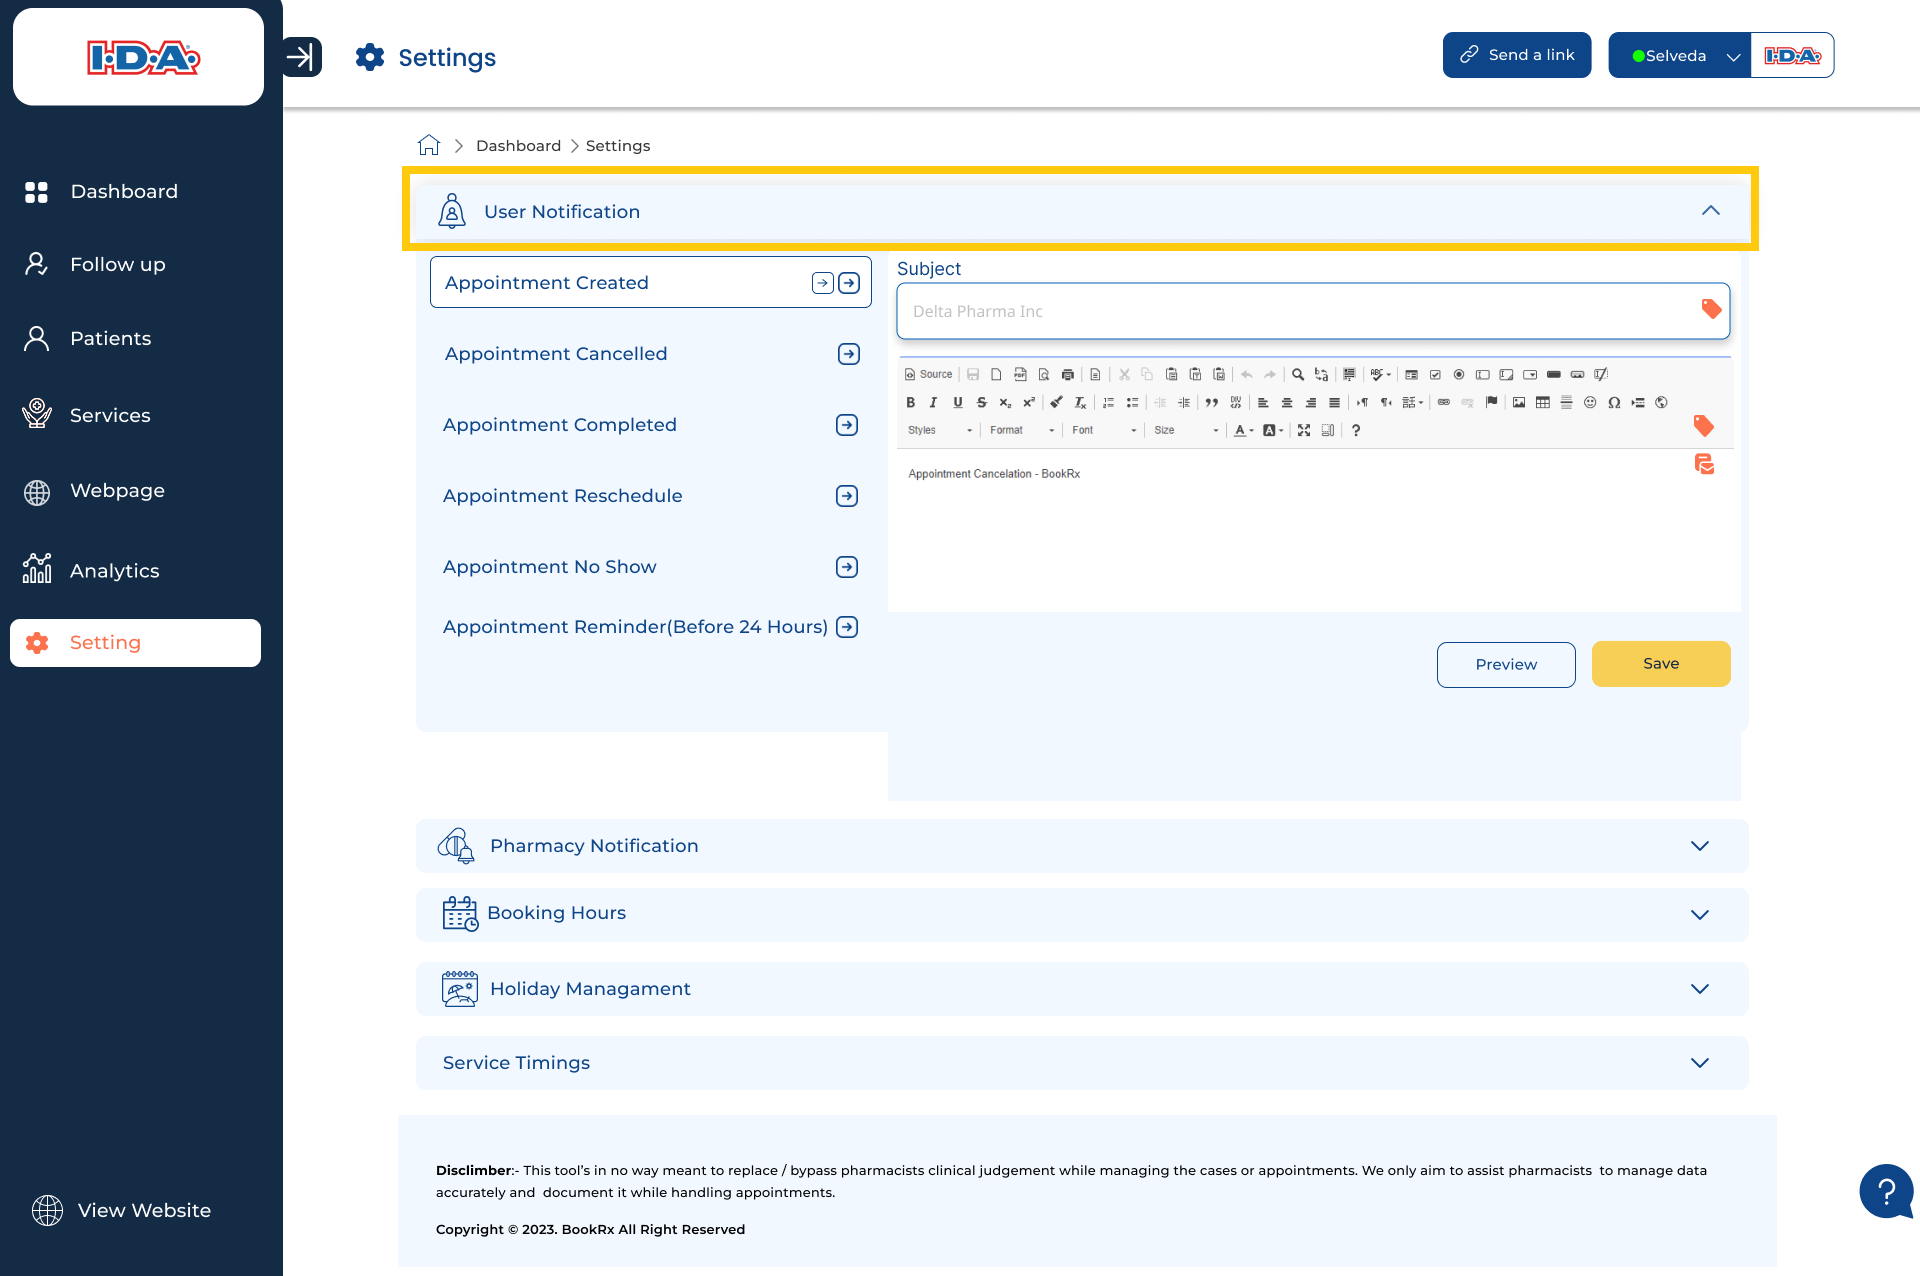Insert special character with omega icon
The image size is (1920, 1276).
pos(1613,402)
